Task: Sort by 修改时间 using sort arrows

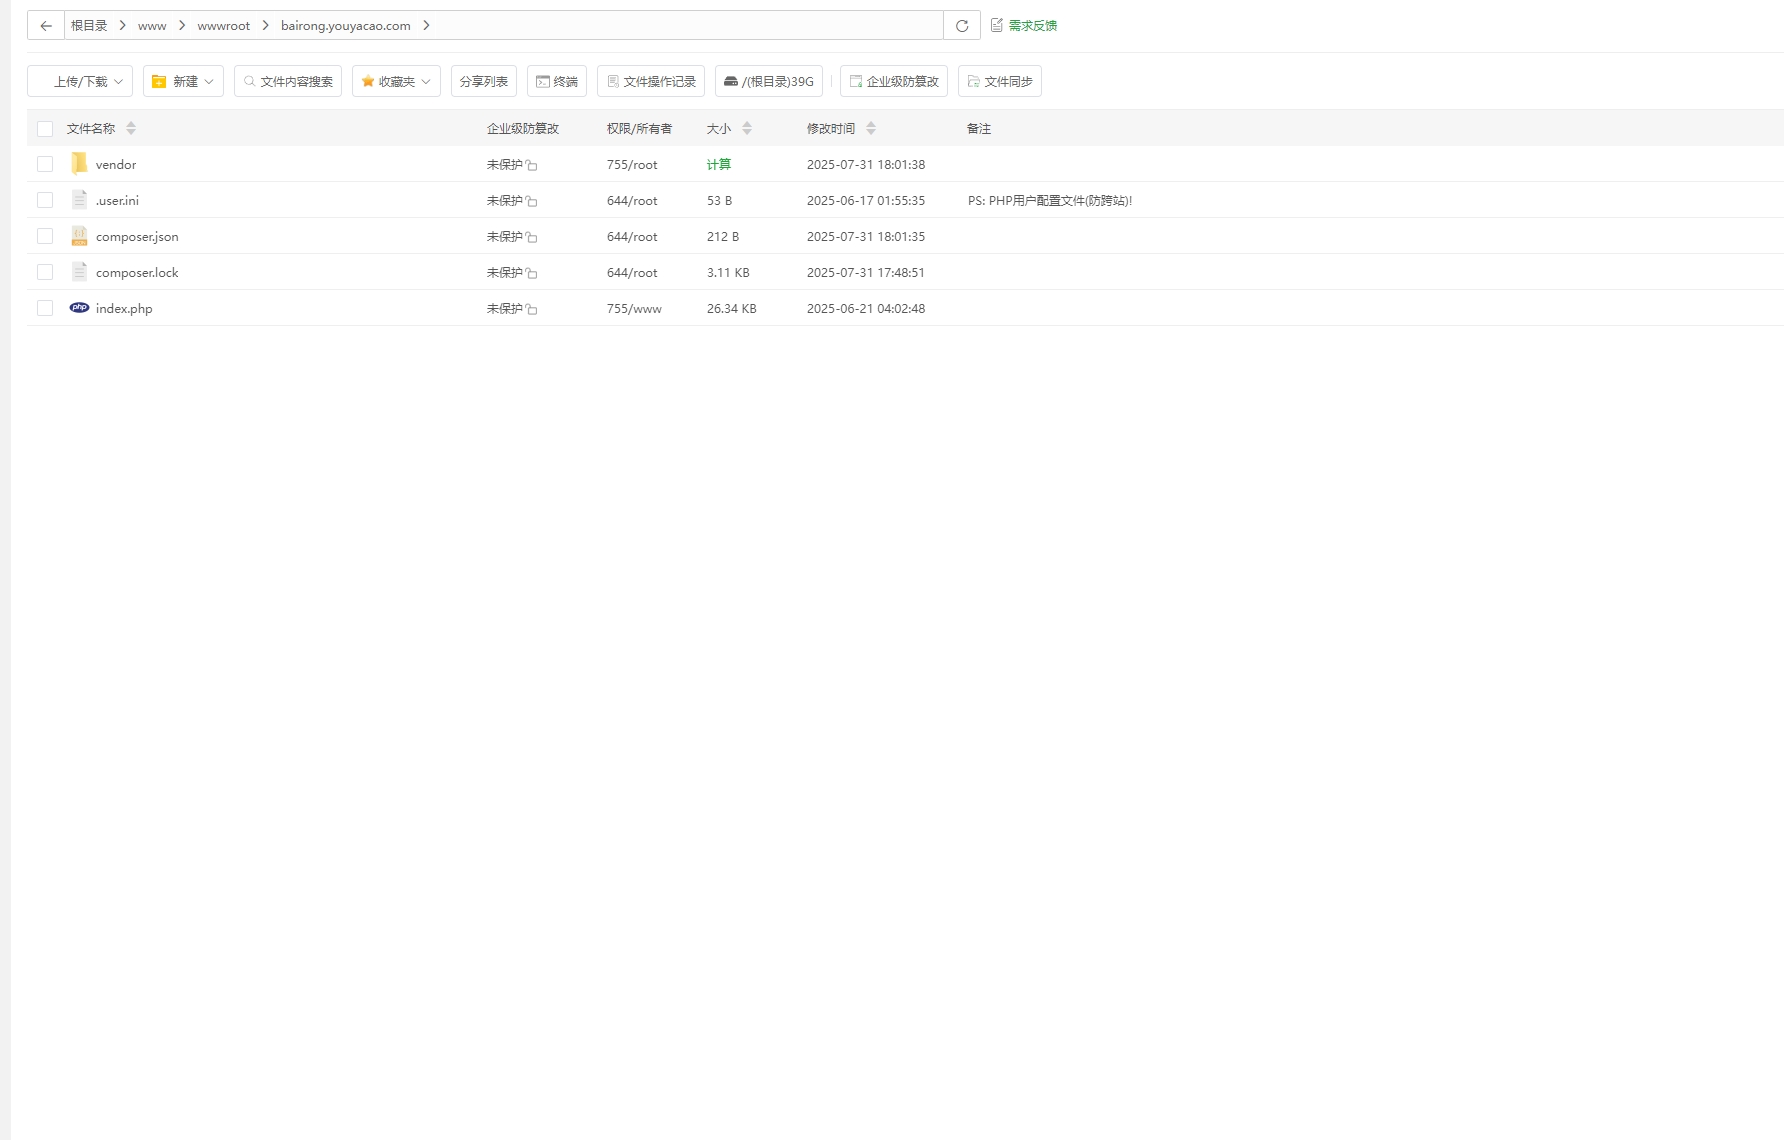Action: click(871, 128)
